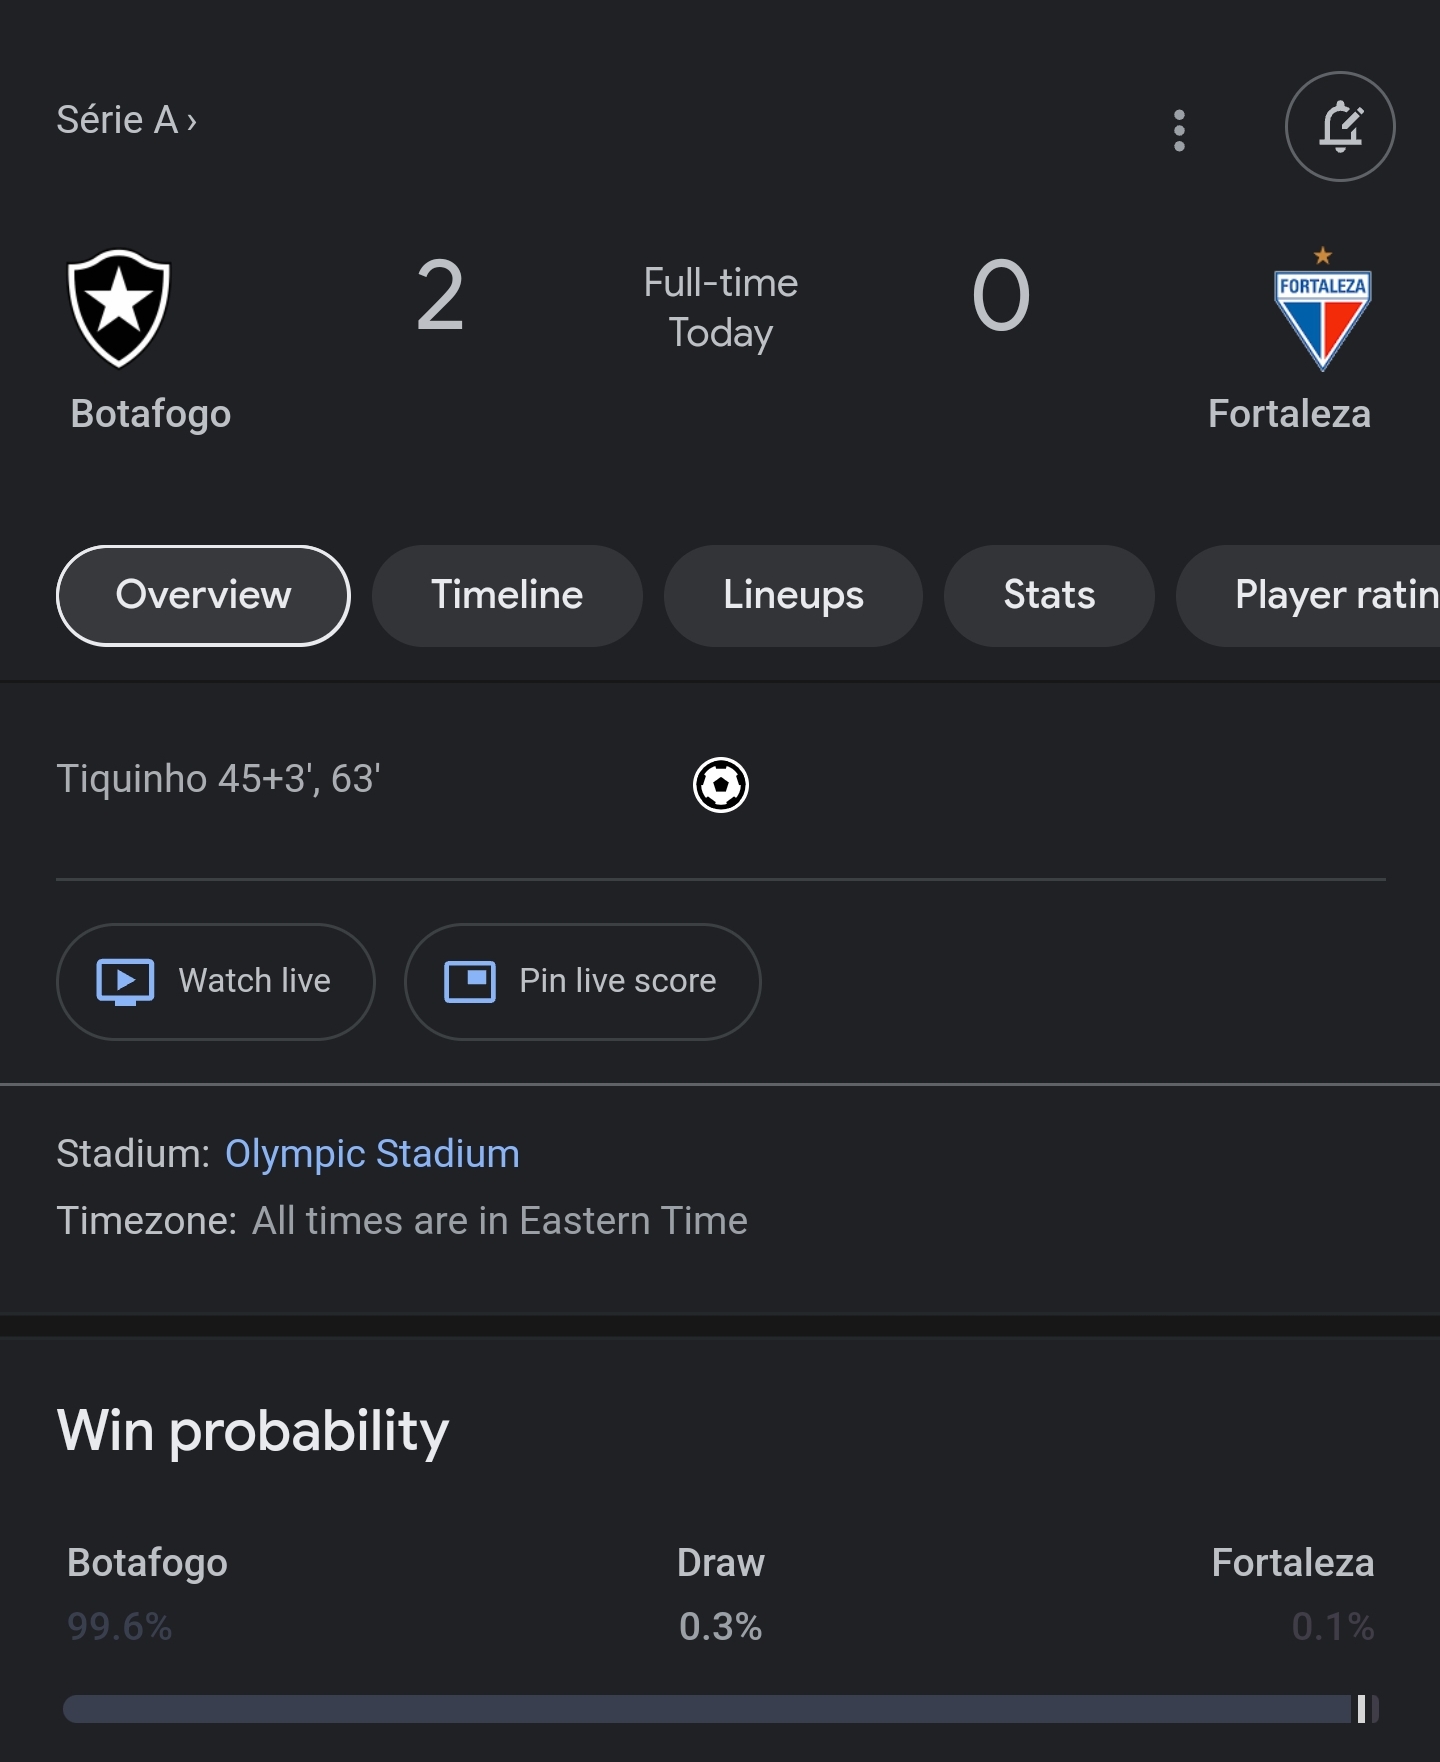Tap the Fortaleza team name in header

pyautogui.click(x=1289, y=414)
